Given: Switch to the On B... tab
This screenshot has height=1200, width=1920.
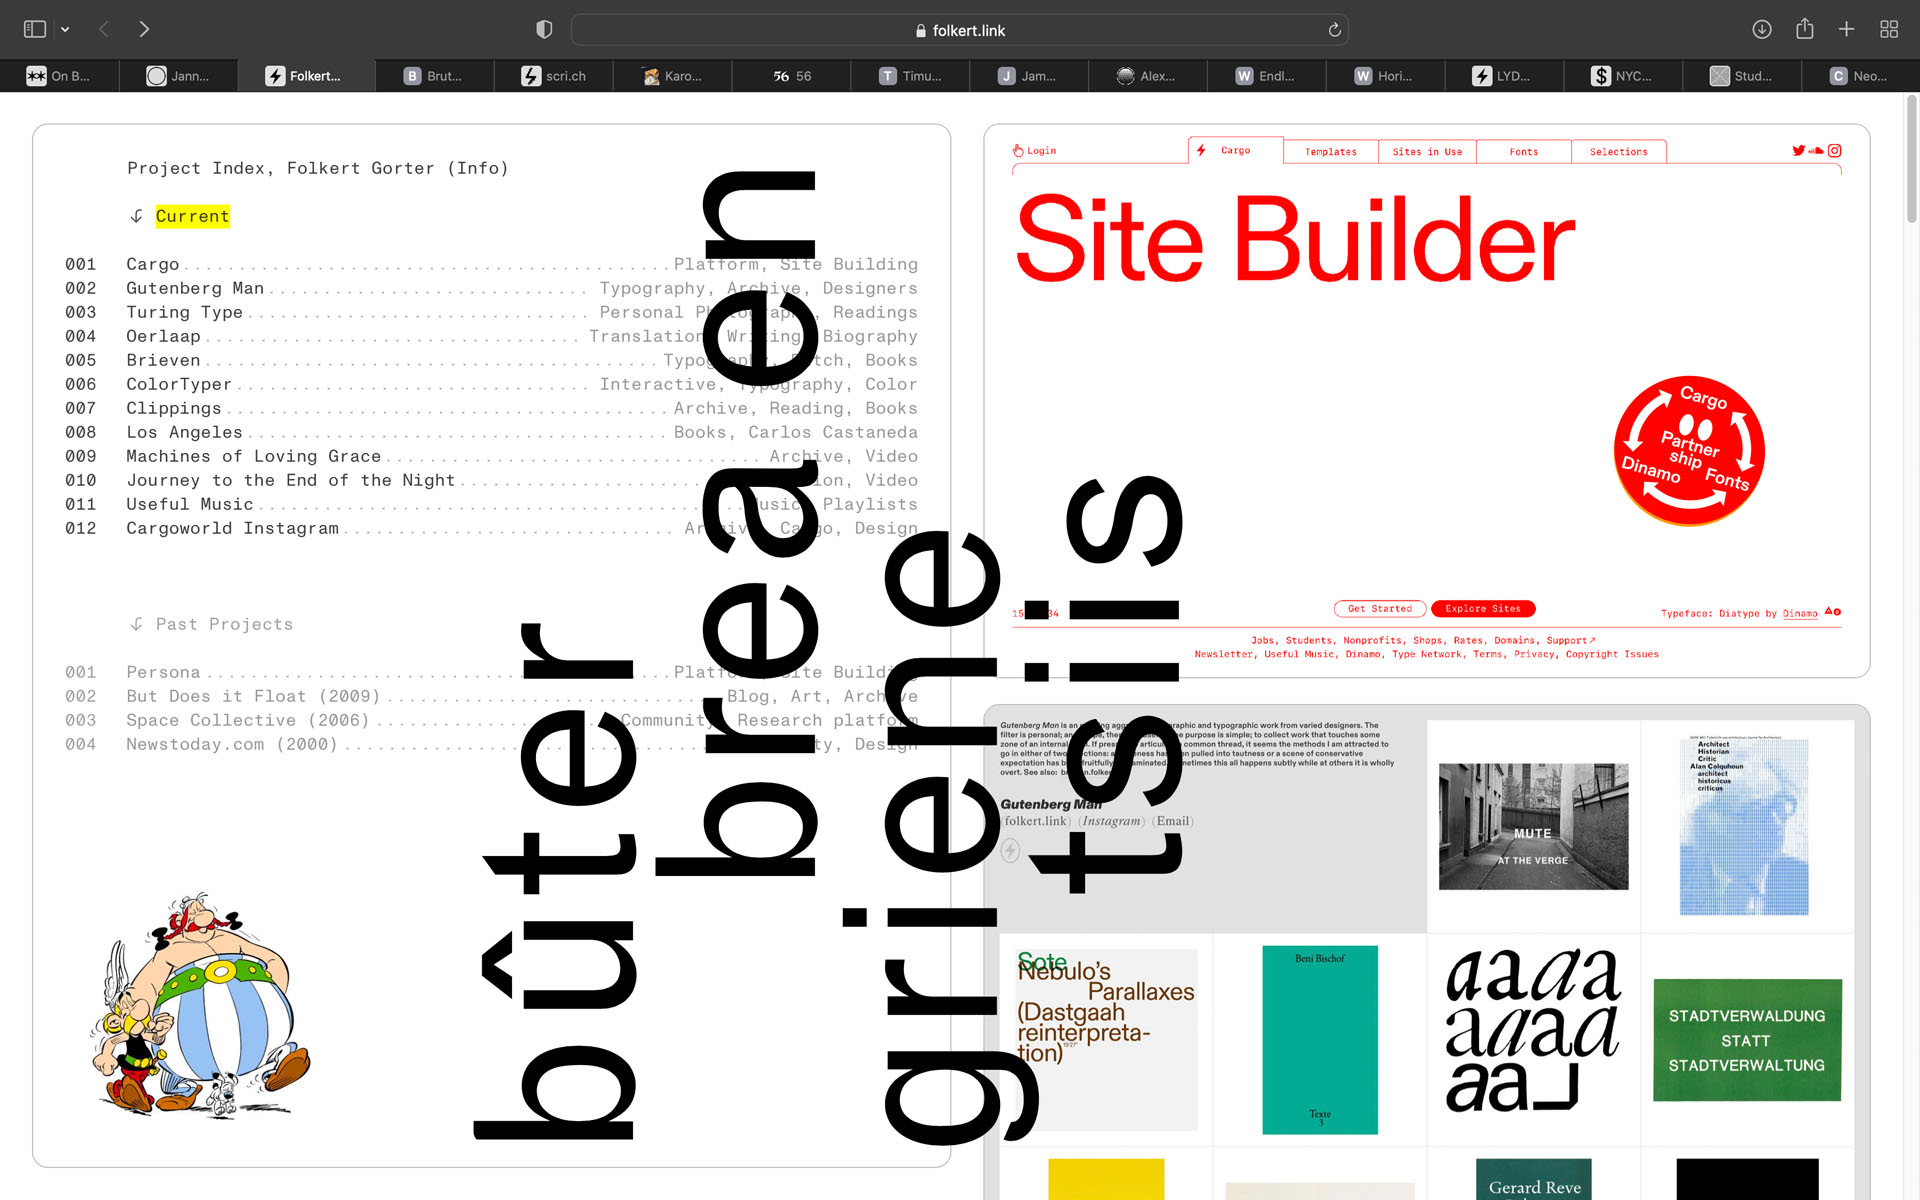Looking at the screenshot, I should (x=59, y=76).
